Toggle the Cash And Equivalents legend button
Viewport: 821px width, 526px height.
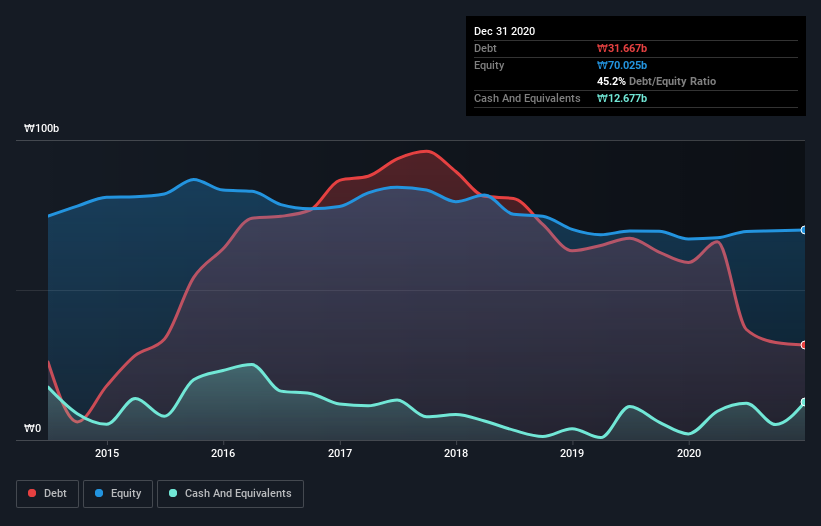[230, 494]
